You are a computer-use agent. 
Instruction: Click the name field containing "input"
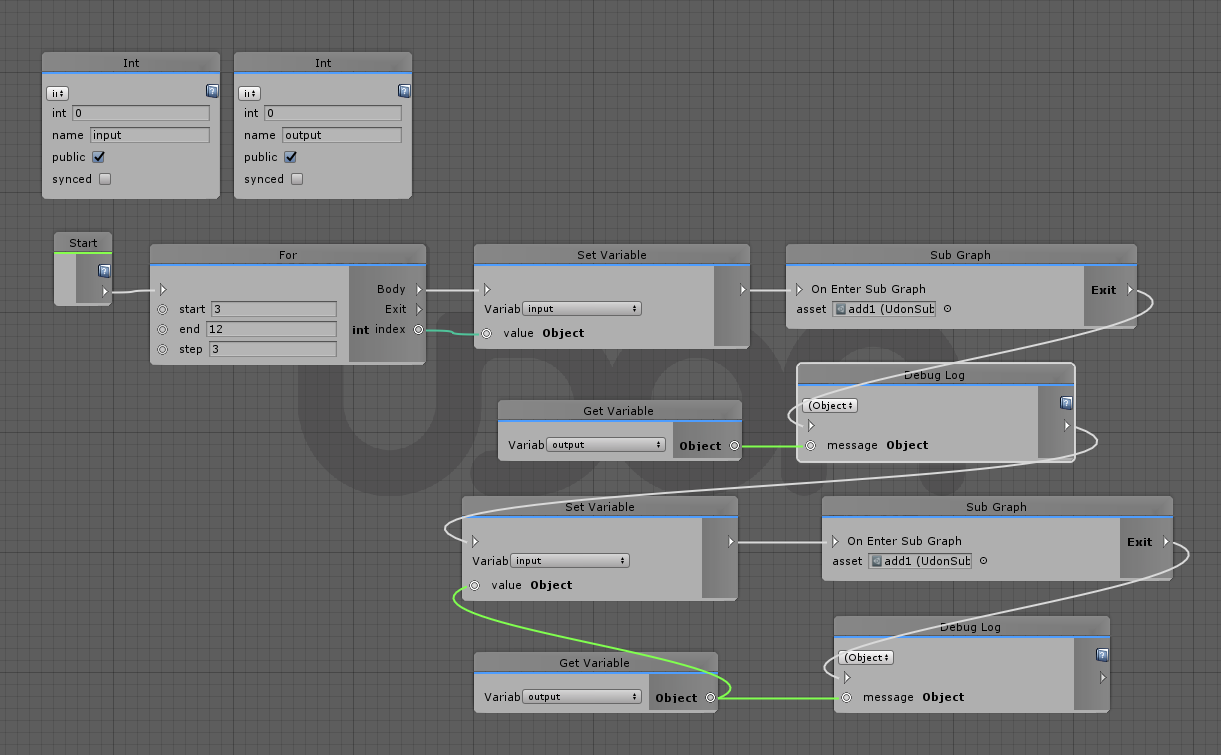pyautogui.click(x=150, y=135)
